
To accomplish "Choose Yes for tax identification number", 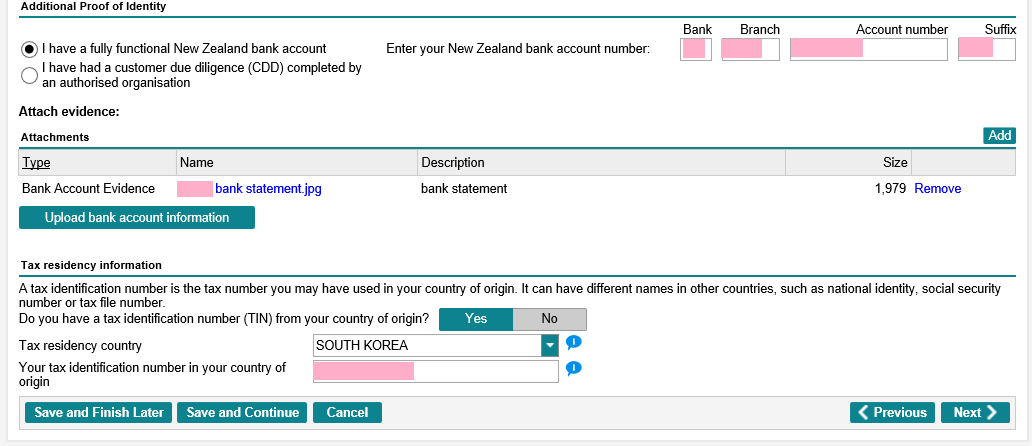I will [476, 319].
